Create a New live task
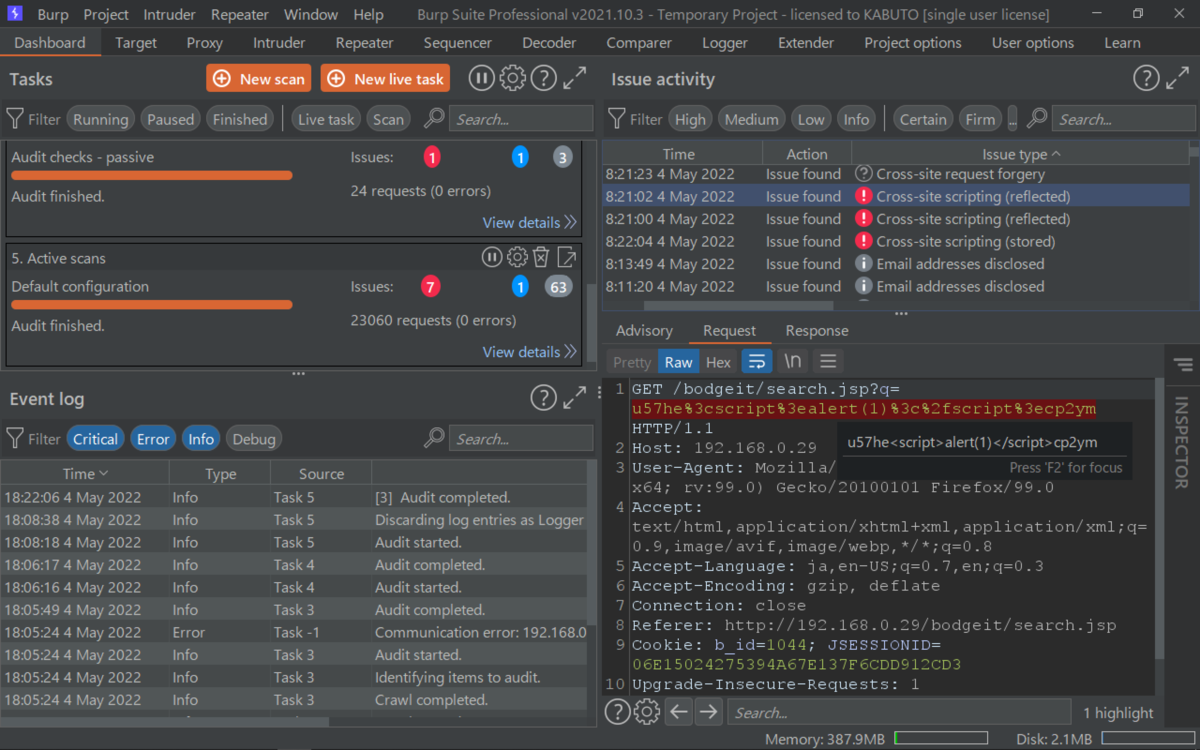1200x750 pixels. coord(385,79)
